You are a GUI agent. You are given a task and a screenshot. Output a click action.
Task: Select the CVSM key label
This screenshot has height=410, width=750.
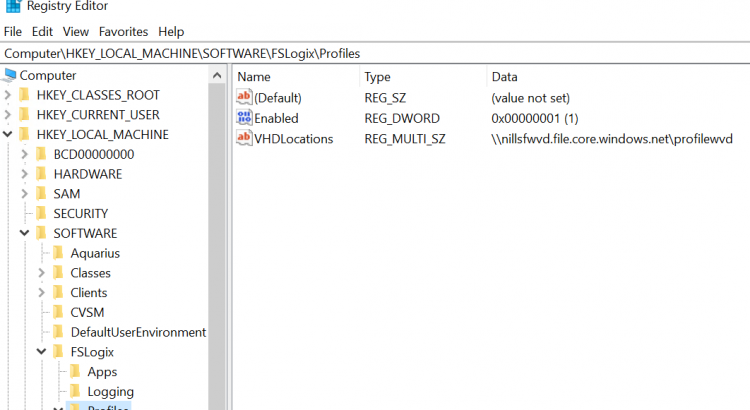tap(87, 312)
